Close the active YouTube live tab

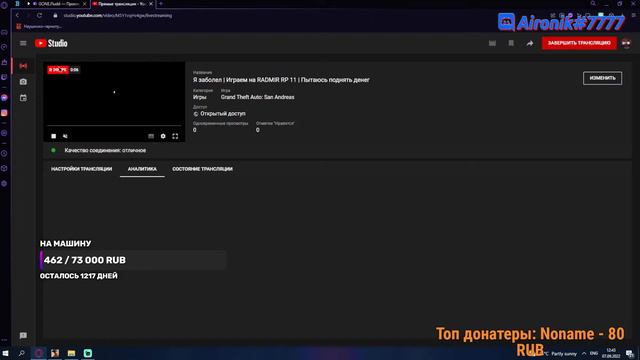(x=151, y=4)
